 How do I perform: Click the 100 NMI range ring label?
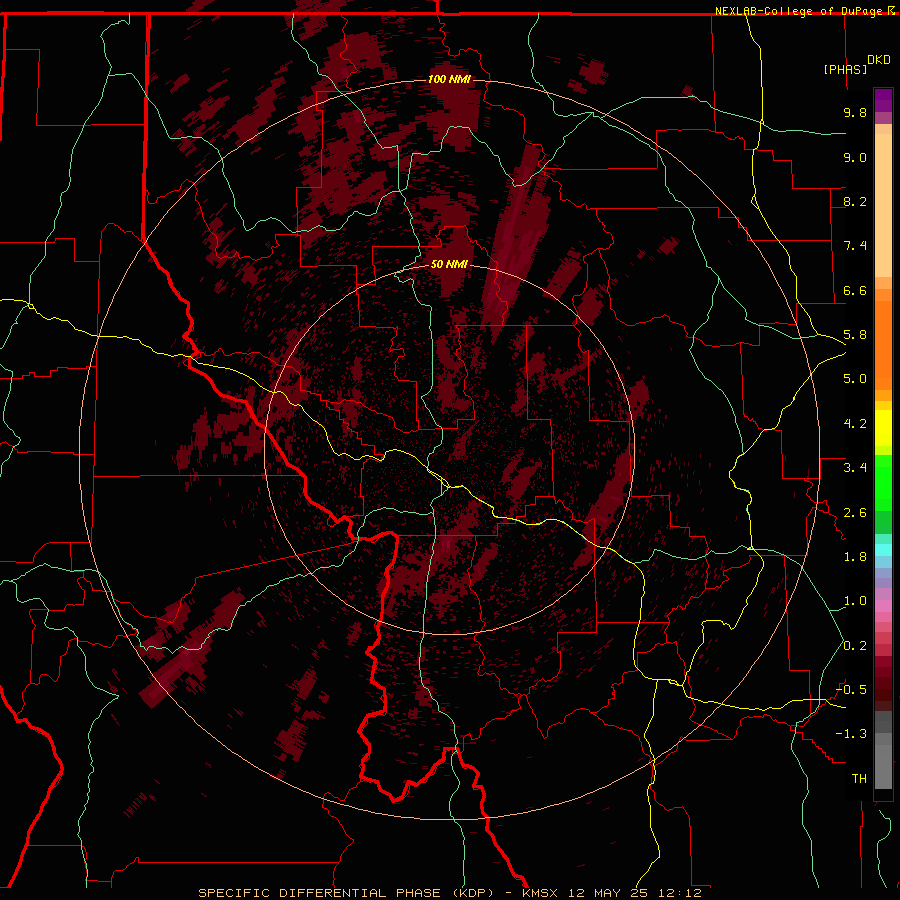tap(449, 79)
